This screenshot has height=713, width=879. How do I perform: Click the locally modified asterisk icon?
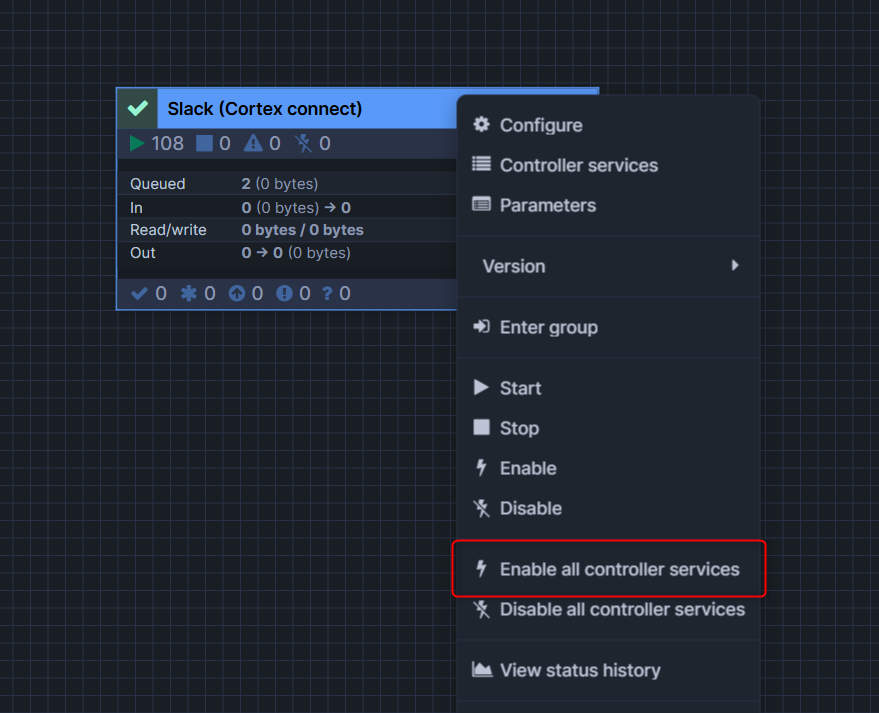(188, 293)
